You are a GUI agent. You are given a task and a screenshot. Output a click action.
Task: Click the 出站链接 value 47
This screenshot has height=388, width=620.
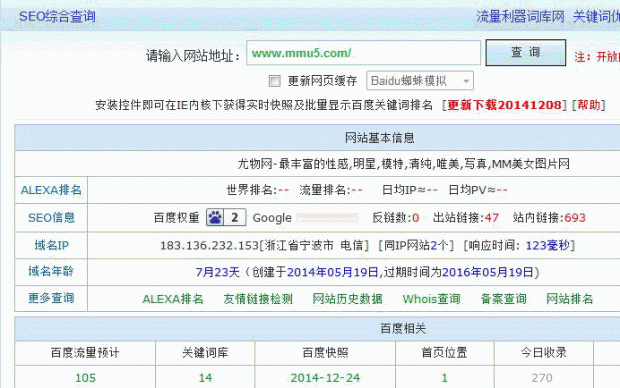[x=491, y=218]
